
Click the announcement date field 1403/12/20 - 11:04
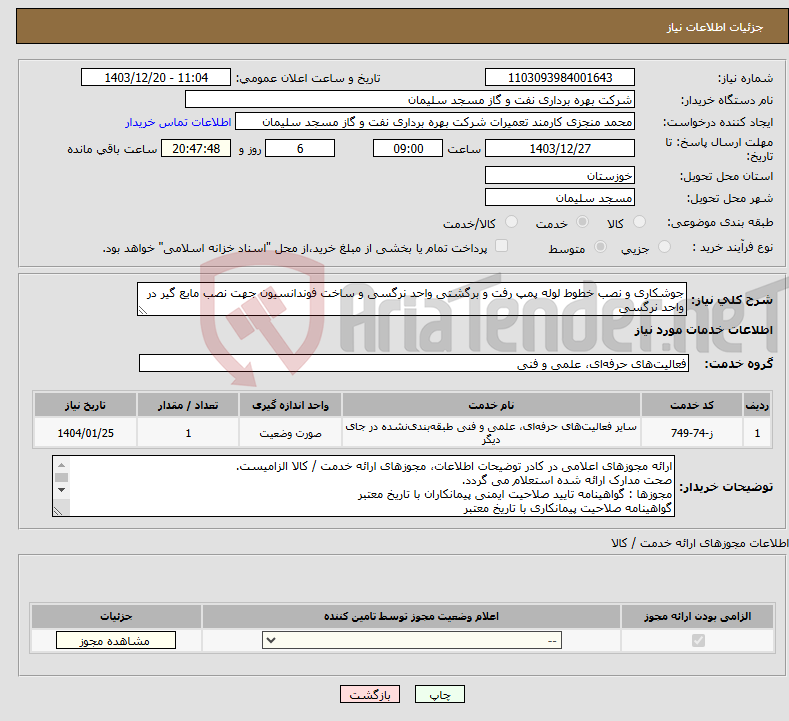coord(156,77)
